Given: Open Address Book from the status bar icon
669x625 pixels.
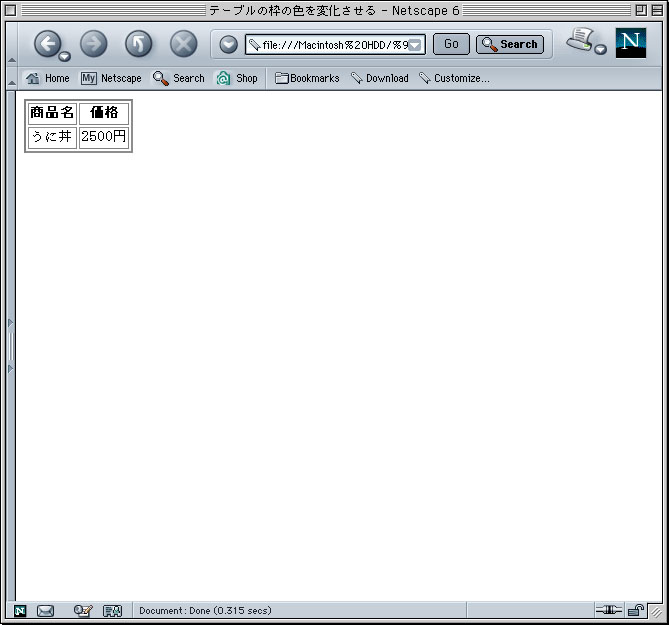Looking at the screenshot, I should (x=113, y=611).
